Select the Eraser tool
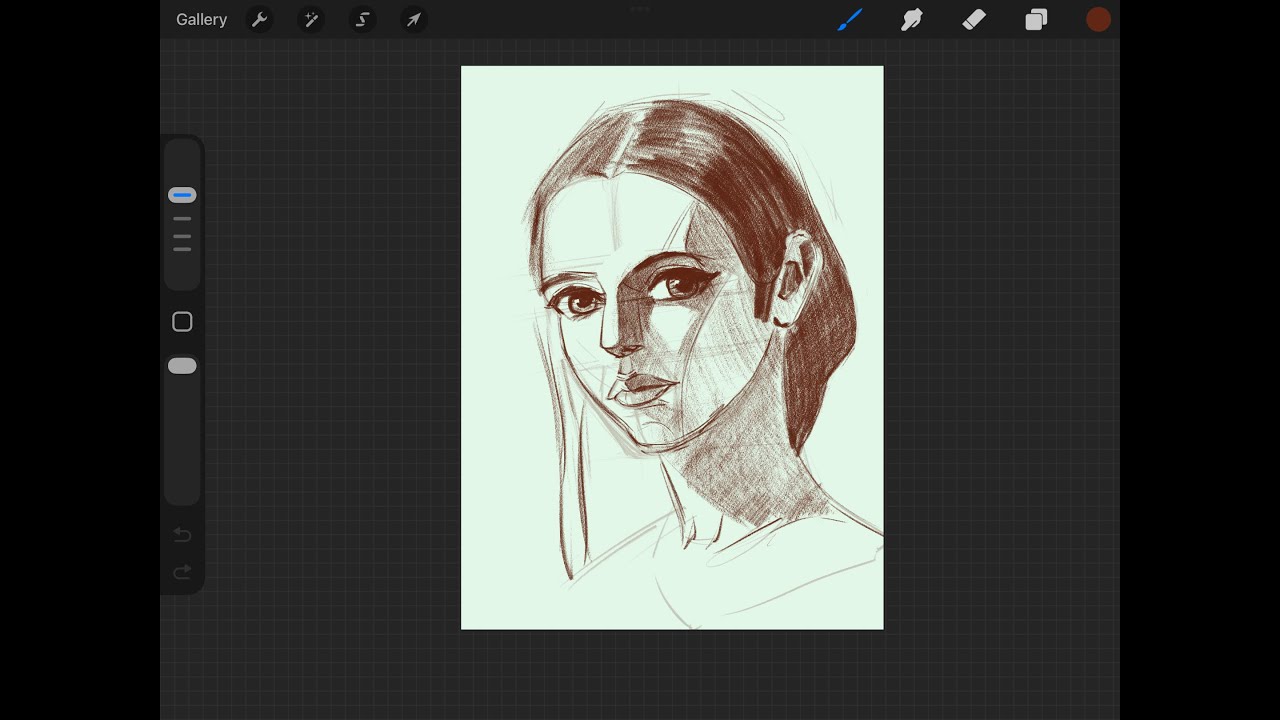The width and height of the screenshot is (1280, 720). click(x=974, y=20)
